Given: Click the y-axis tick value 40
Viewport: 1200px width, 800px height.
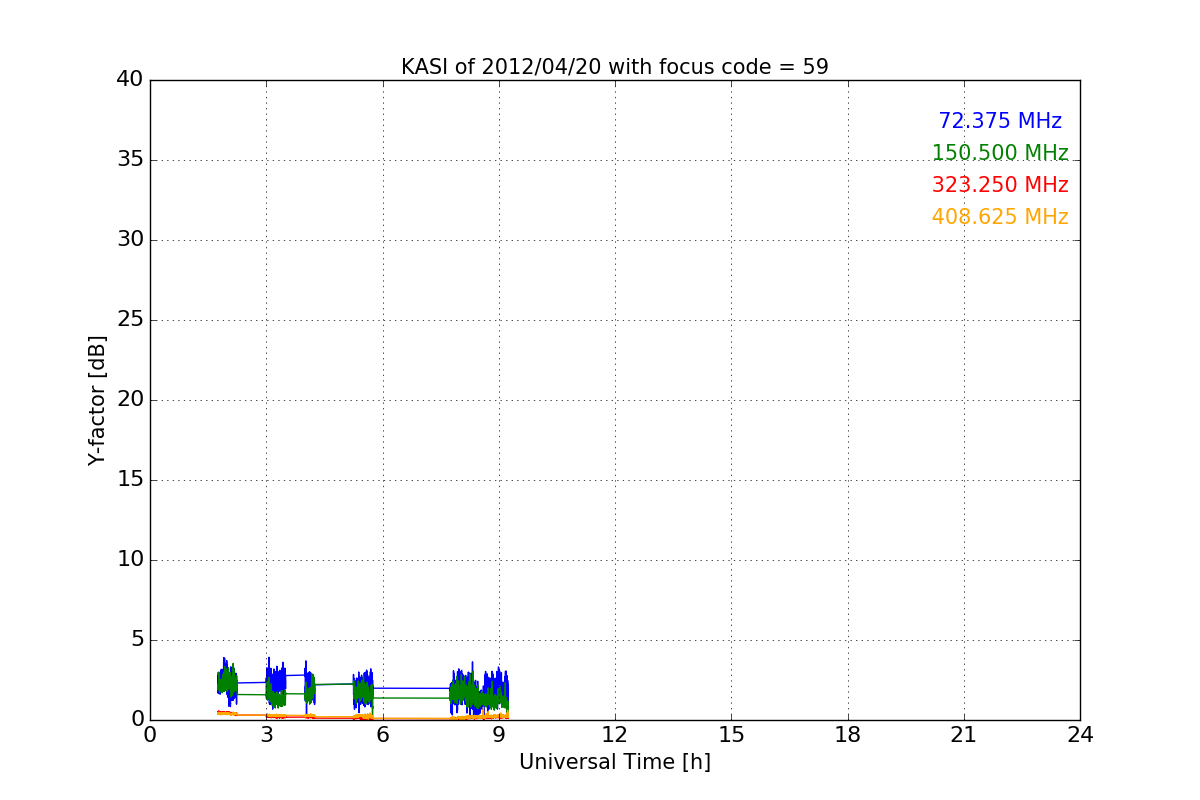Looking at the screenshot, I should coord(130,80).
